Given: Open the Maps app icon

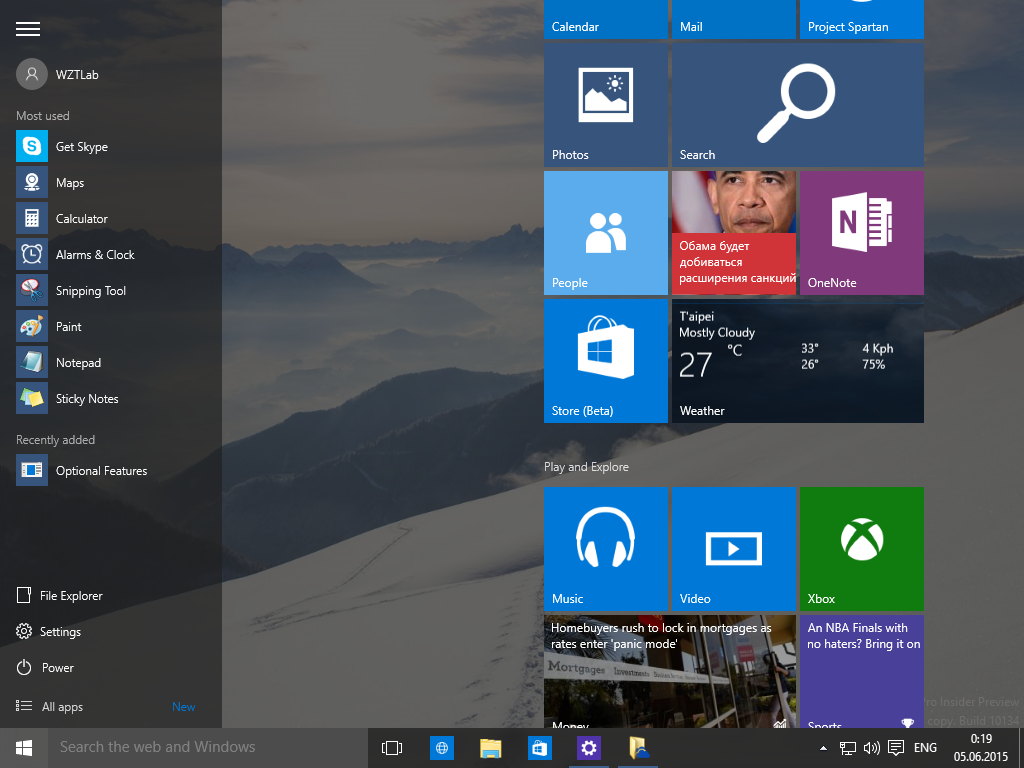Looking at the screenshot, I should click(32, 182).
